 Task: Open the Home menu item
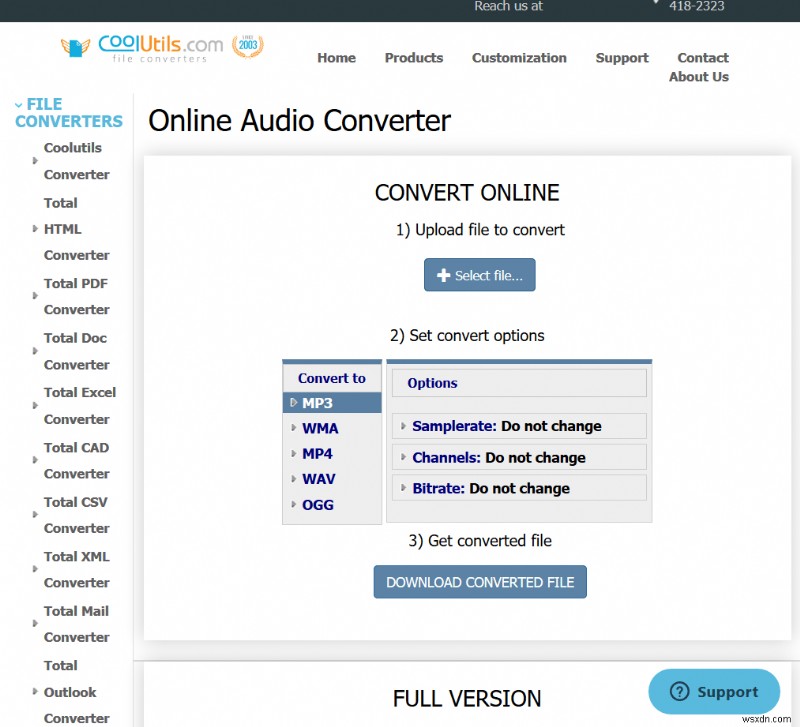pos(336,58)
